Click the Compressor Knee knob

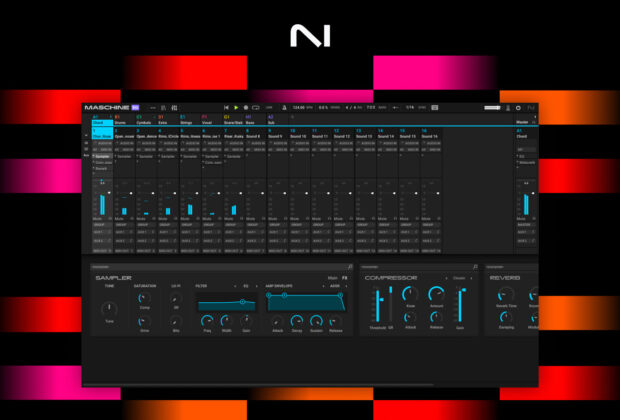click(x=410, y=294)
